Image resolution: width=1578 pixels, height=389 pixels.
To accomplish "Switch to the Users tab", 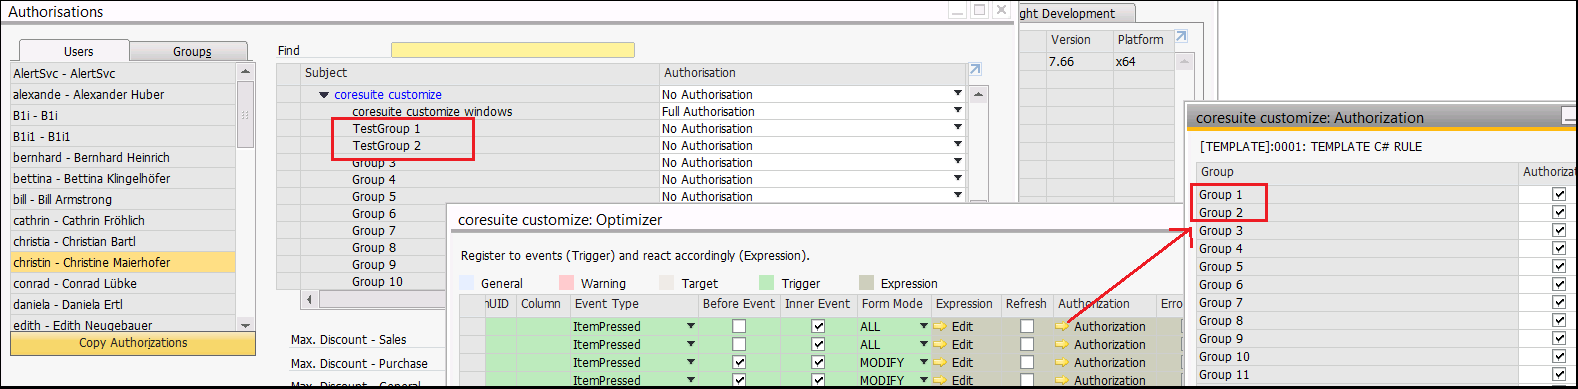I will tap(76, 51).
